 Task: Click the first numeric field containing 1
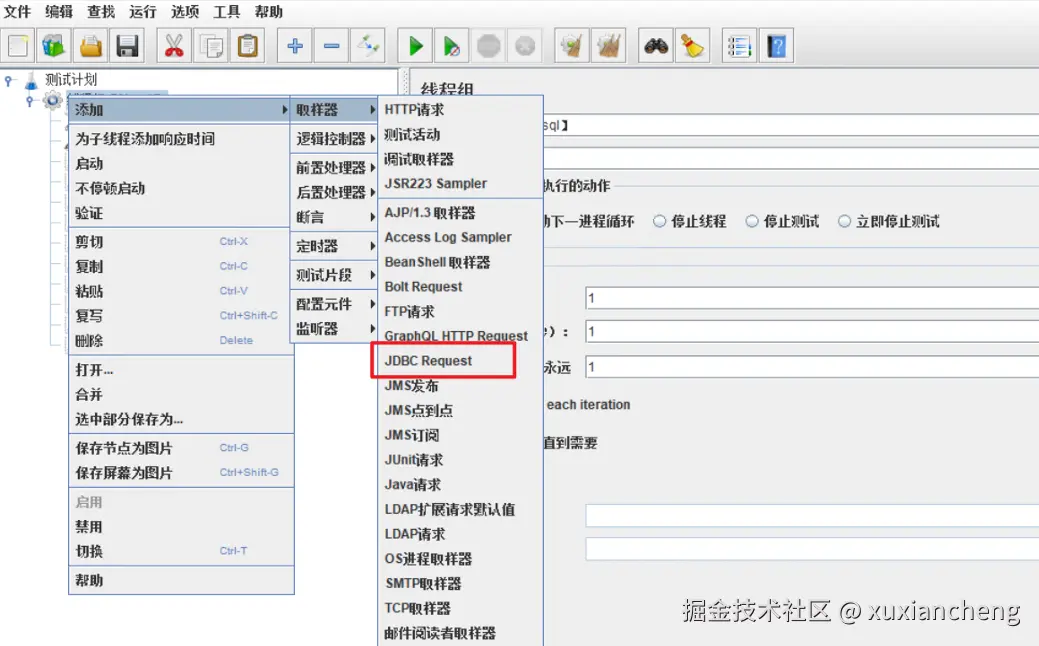pyautogui.click(x=812, y=298)
